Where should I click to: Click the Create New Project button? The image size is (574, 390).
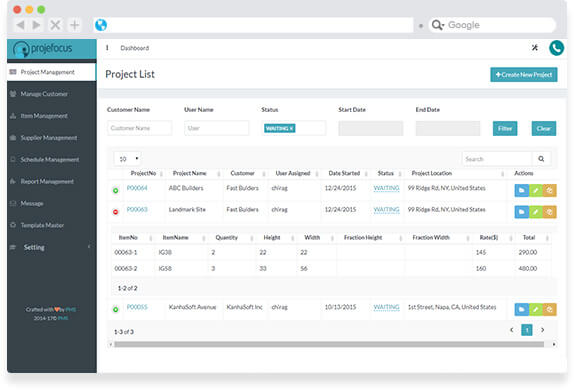pos(524,75)
